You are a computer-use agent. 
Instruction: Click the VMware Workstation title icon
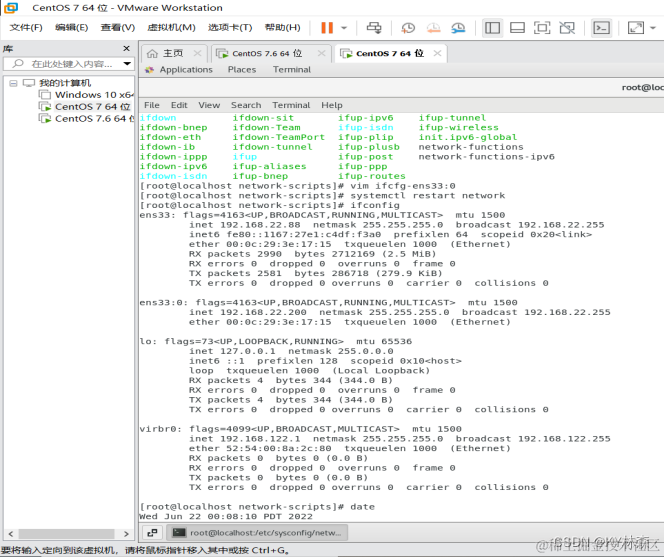tap(11, 8)
